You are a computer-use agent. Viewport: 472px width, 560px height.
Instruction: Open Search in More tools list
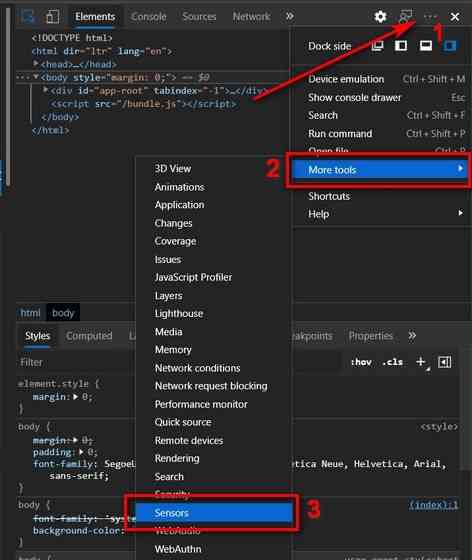click(x=213, y=477)
